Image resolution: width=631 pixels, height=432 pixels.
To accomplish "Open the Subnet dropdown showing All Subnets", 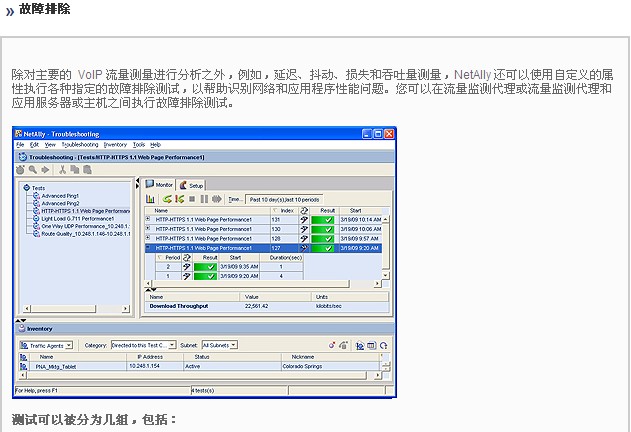I will 219,345.
